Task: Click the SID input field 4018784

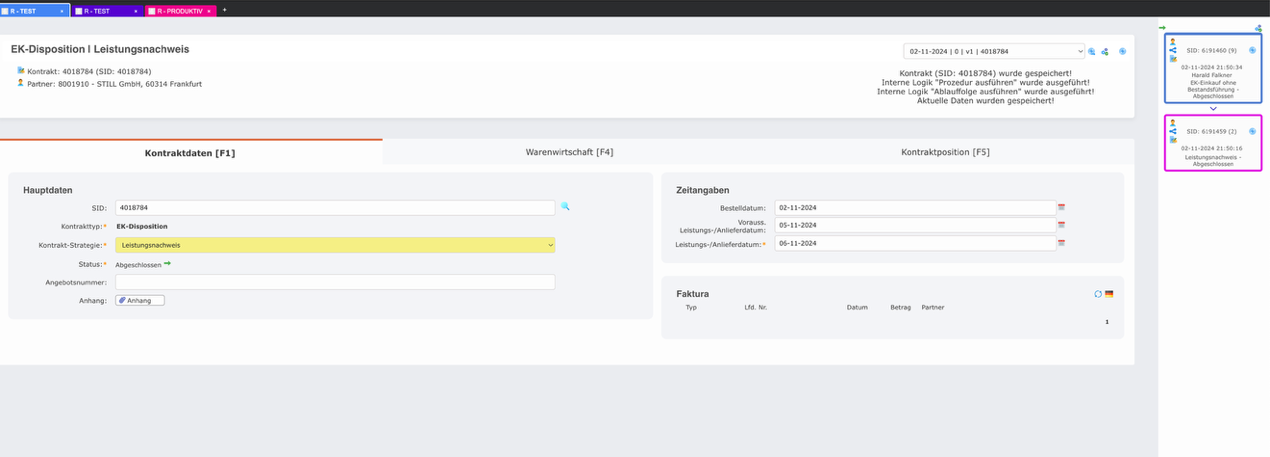Action: (x=335, y=208)
